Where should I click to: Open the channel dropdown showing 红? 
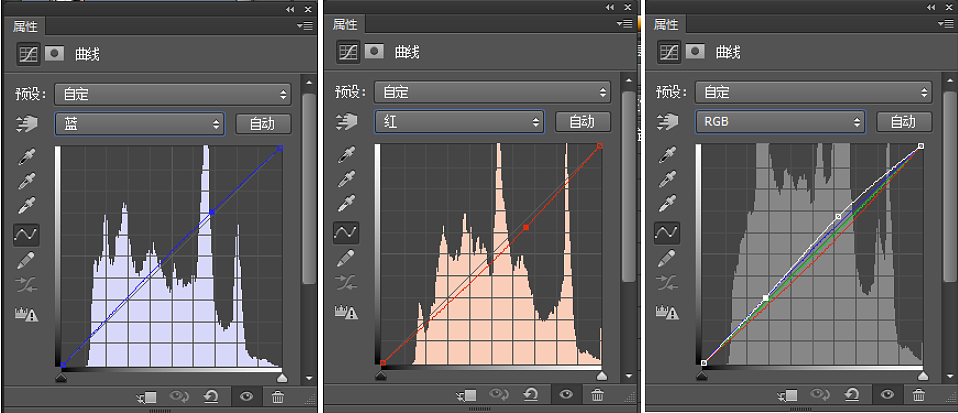459,122
